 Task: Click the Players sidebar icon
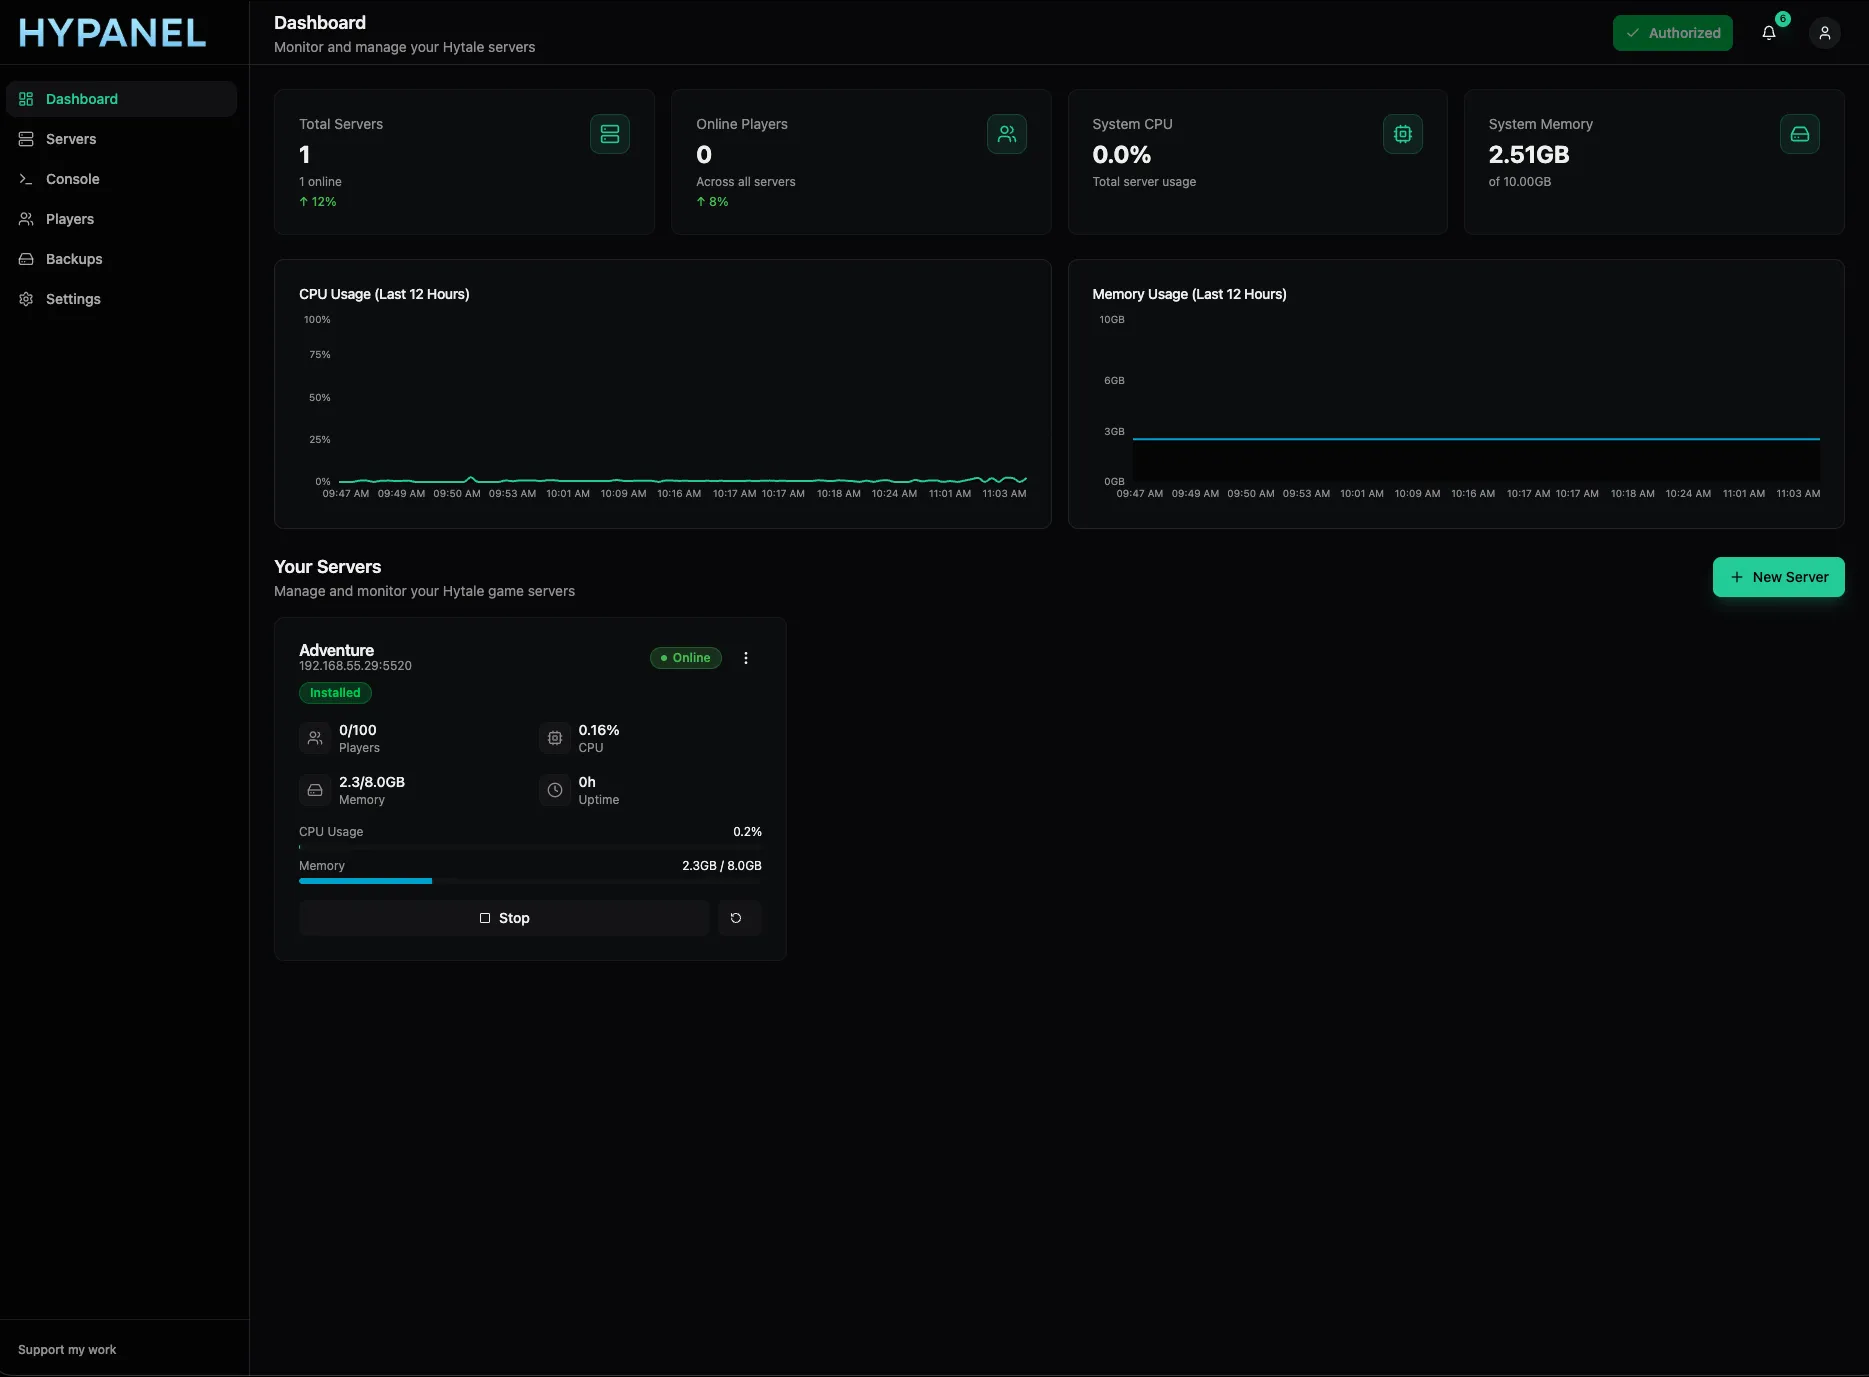click(25, 218)
